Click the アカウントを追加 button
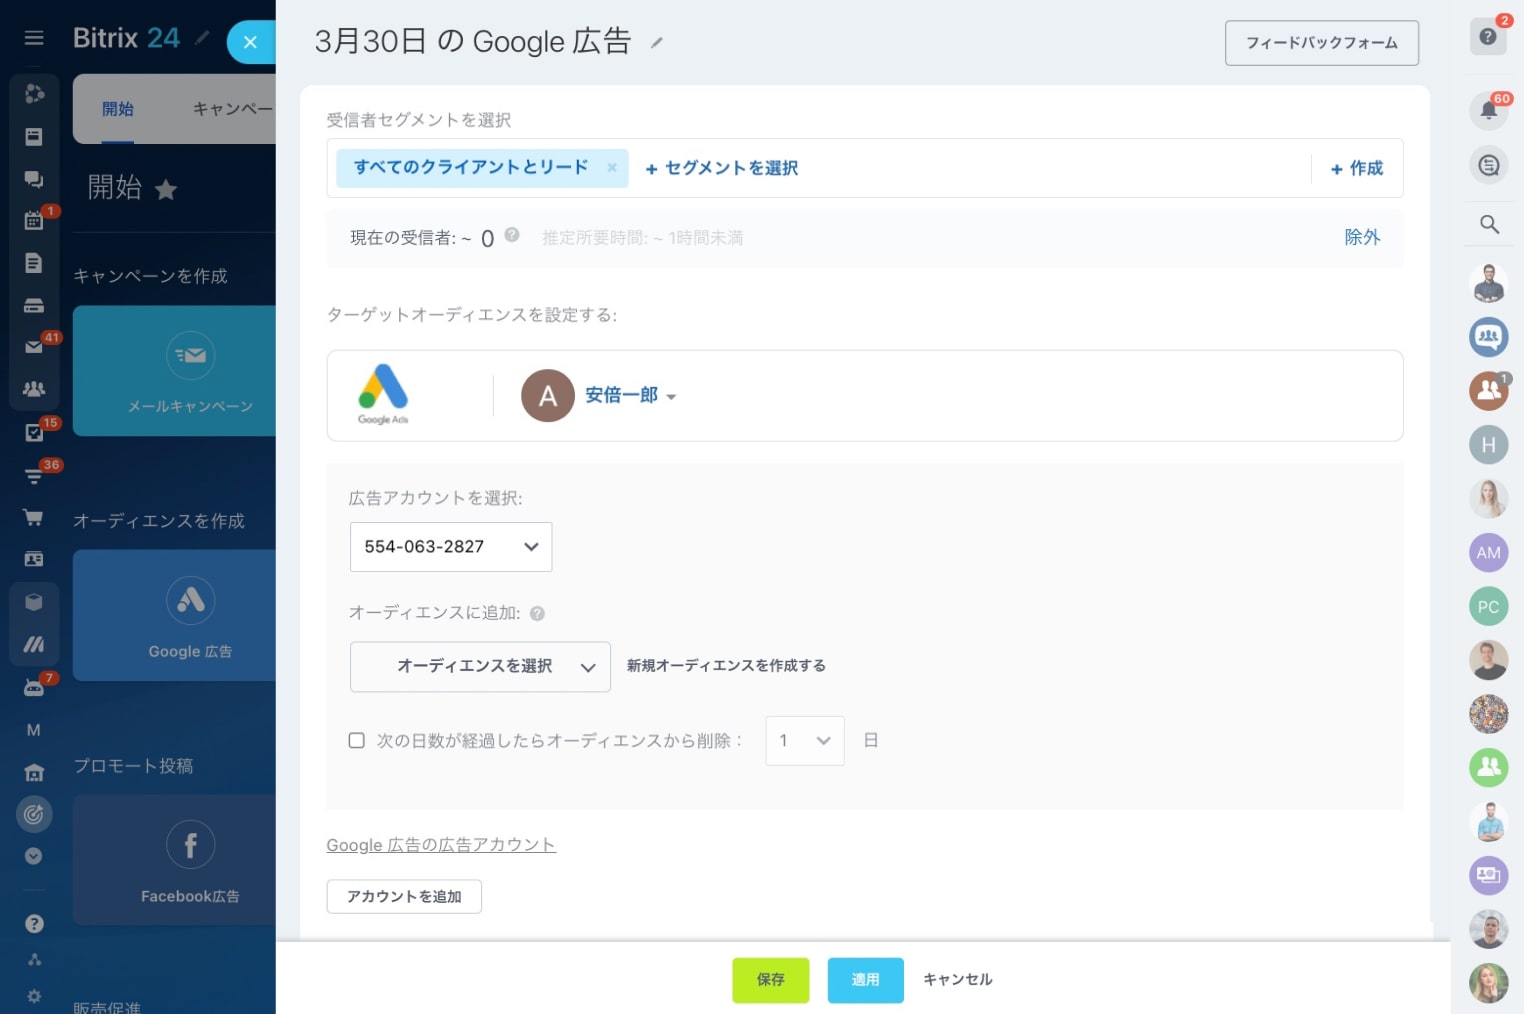 click(404, 897)
